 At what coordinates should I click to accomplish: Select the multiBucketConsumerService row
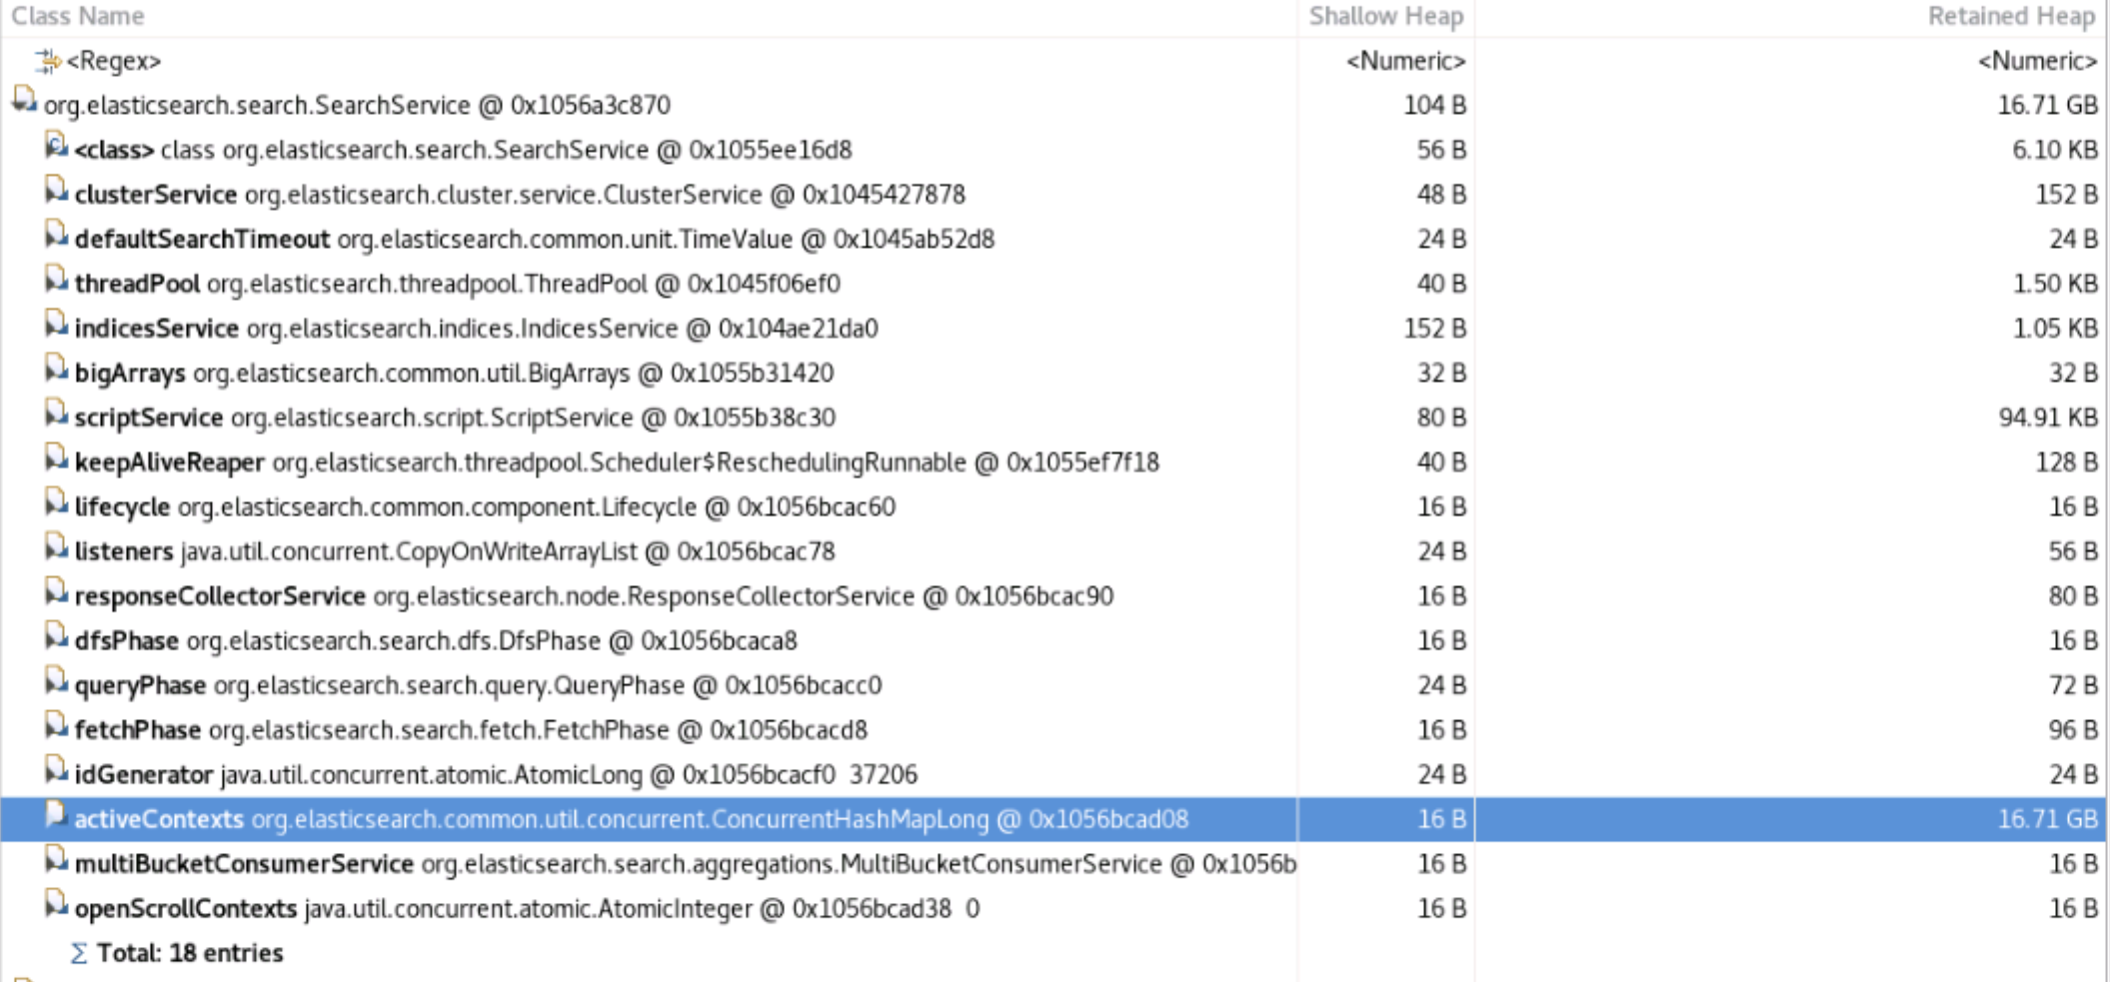(x=1054, y=863)
